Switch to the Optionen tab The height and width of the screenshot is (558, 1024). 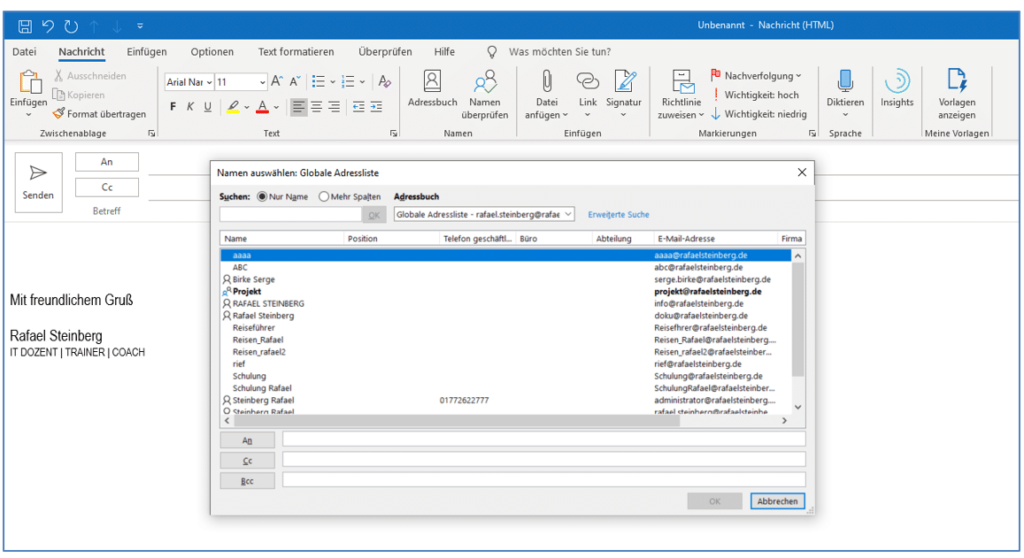[x=212, y=52]
